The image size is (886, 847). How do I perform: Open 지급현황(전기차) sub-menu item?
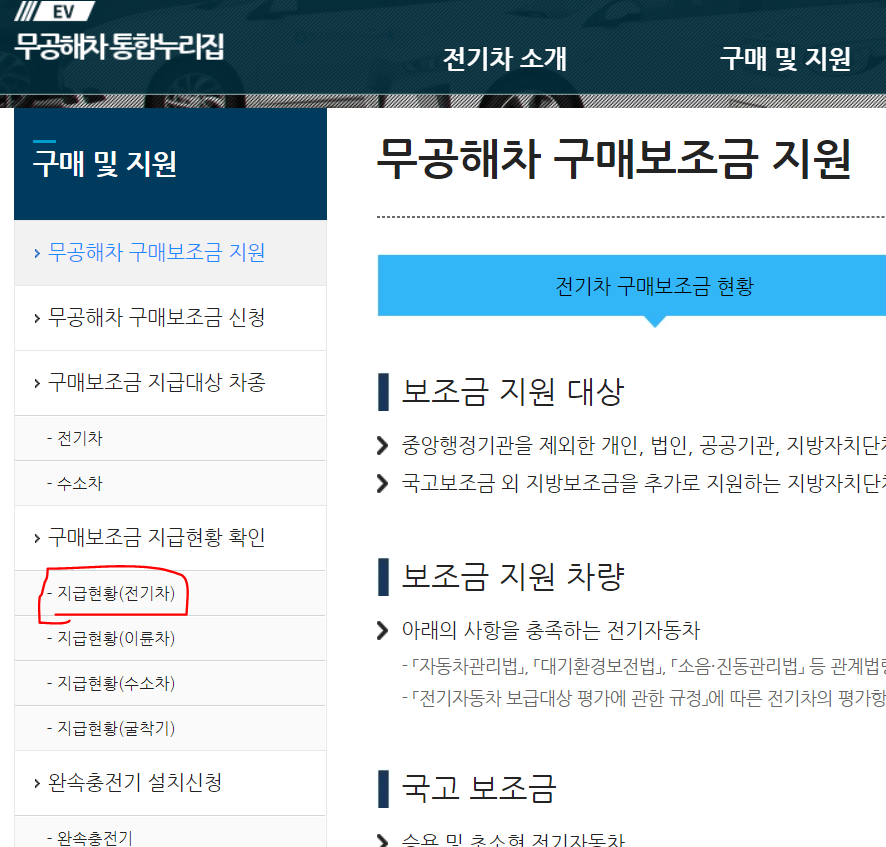tap(170, 593)
